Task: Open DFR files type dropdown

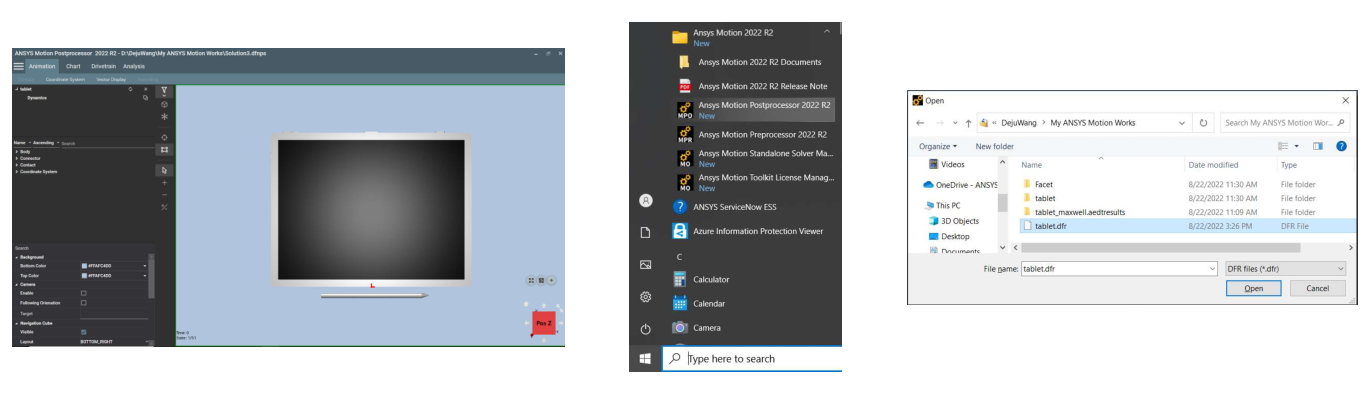Action: pyautogui.click(x=1285, y=269)
